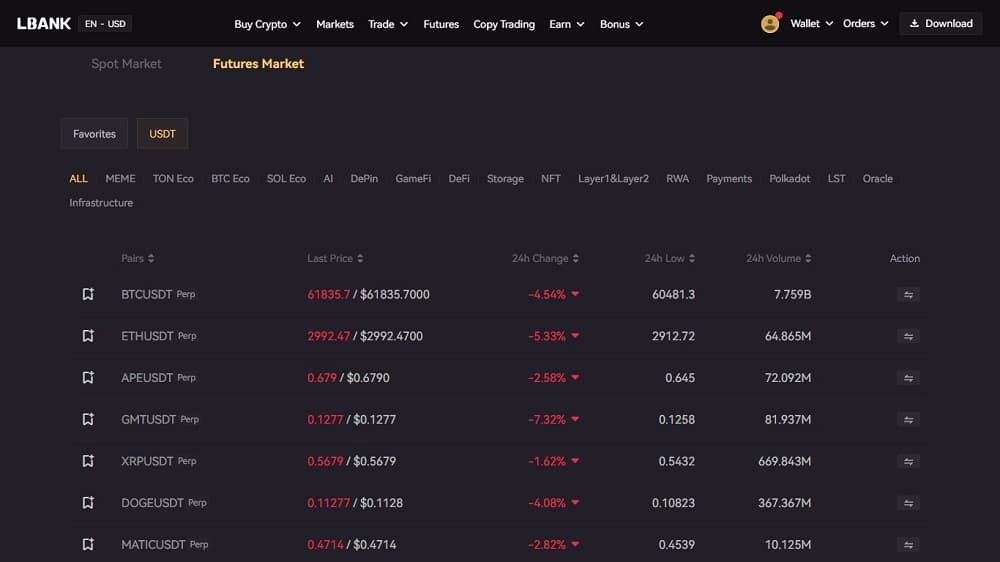Sort by 24h Low column
This screenshot has width=1000, height=562.
pyautogui.click(x=670, y=258)
